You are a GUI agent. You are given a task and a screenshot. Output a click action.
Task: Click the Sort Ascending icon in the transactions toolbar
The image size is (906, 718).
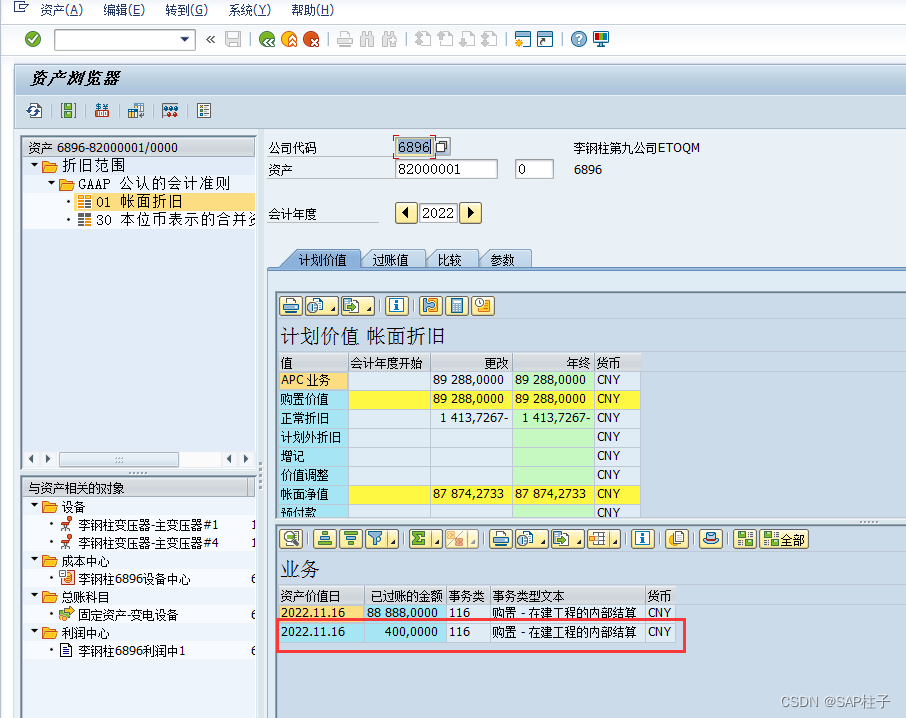[x=325, y=540]
